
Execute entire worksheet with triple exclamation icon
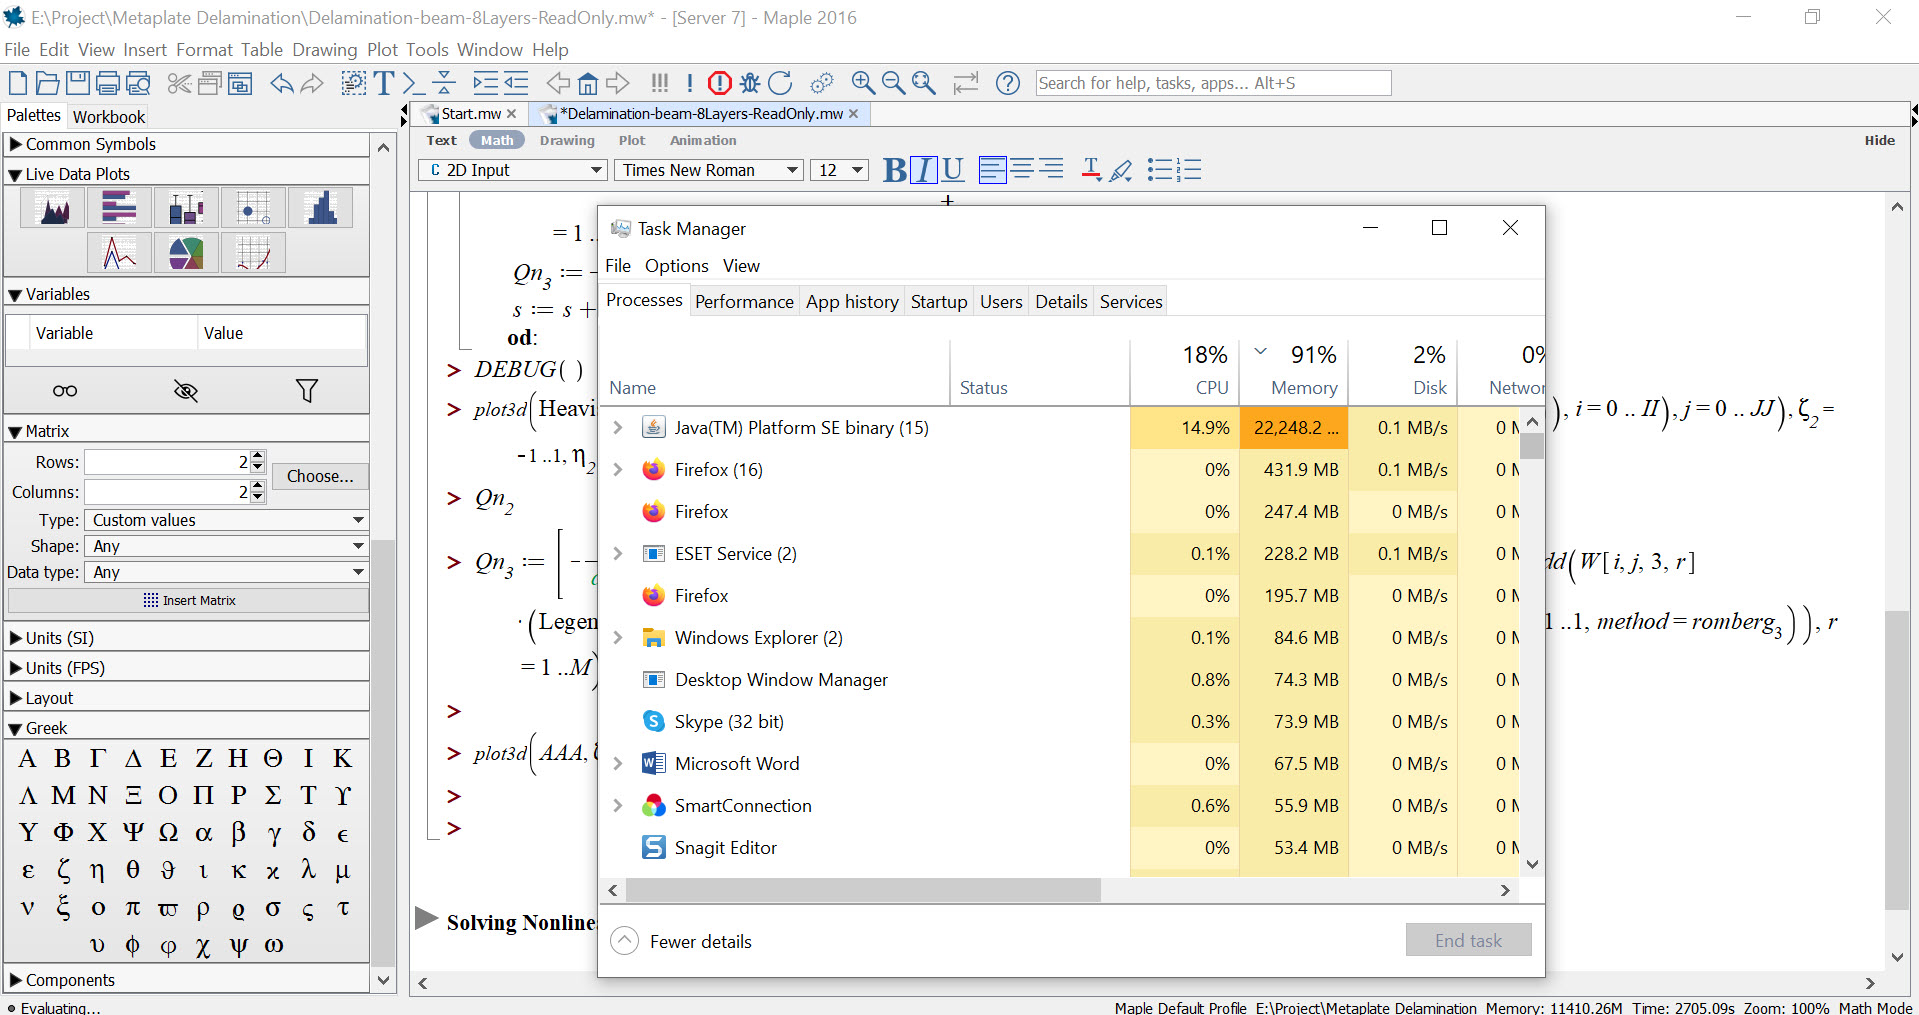click(659, 83)
